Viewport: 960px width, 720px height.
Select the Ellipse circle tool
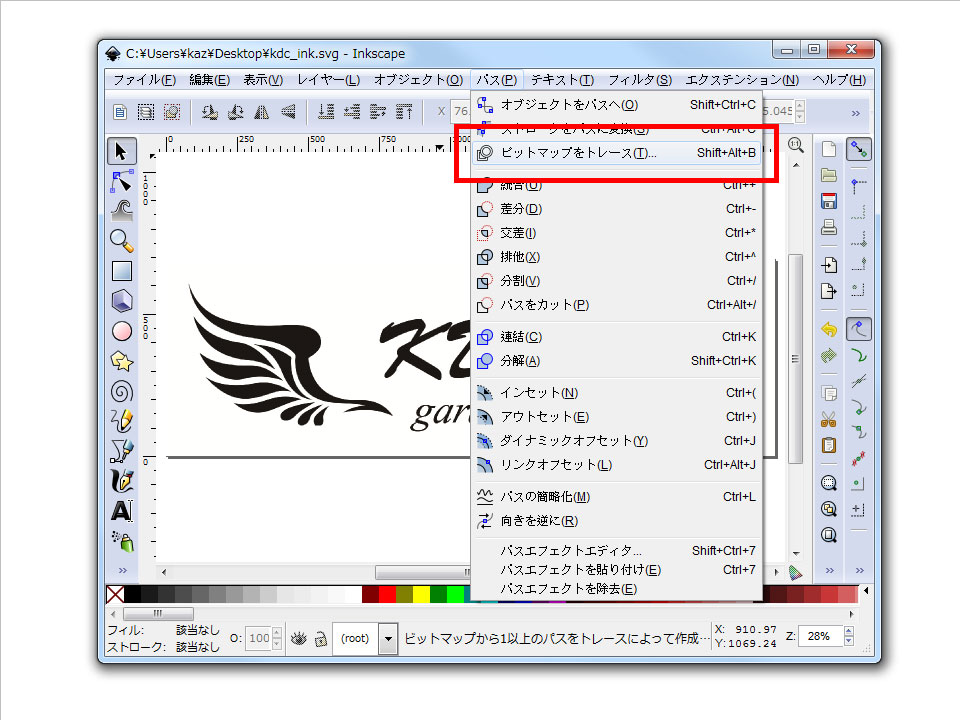coord(121,331)
